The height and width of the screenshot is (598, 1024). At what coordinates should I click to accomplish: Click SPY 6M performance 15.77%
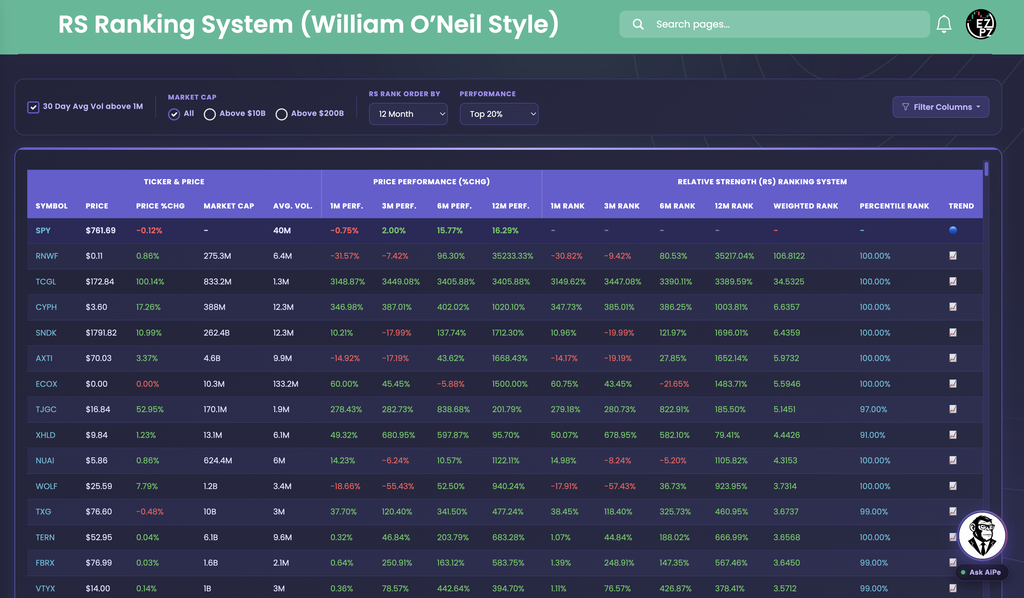[x=449, y=230]
